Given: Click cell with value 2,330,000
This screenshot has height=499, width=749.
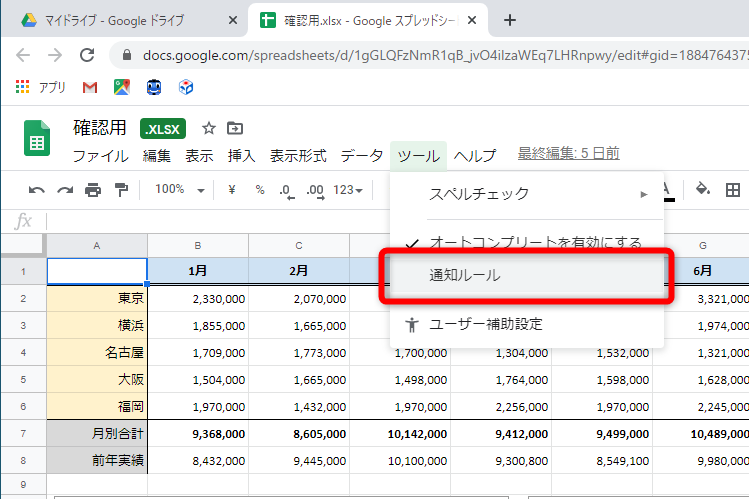Looking at the screenshot, I should (x=198, y=298).
